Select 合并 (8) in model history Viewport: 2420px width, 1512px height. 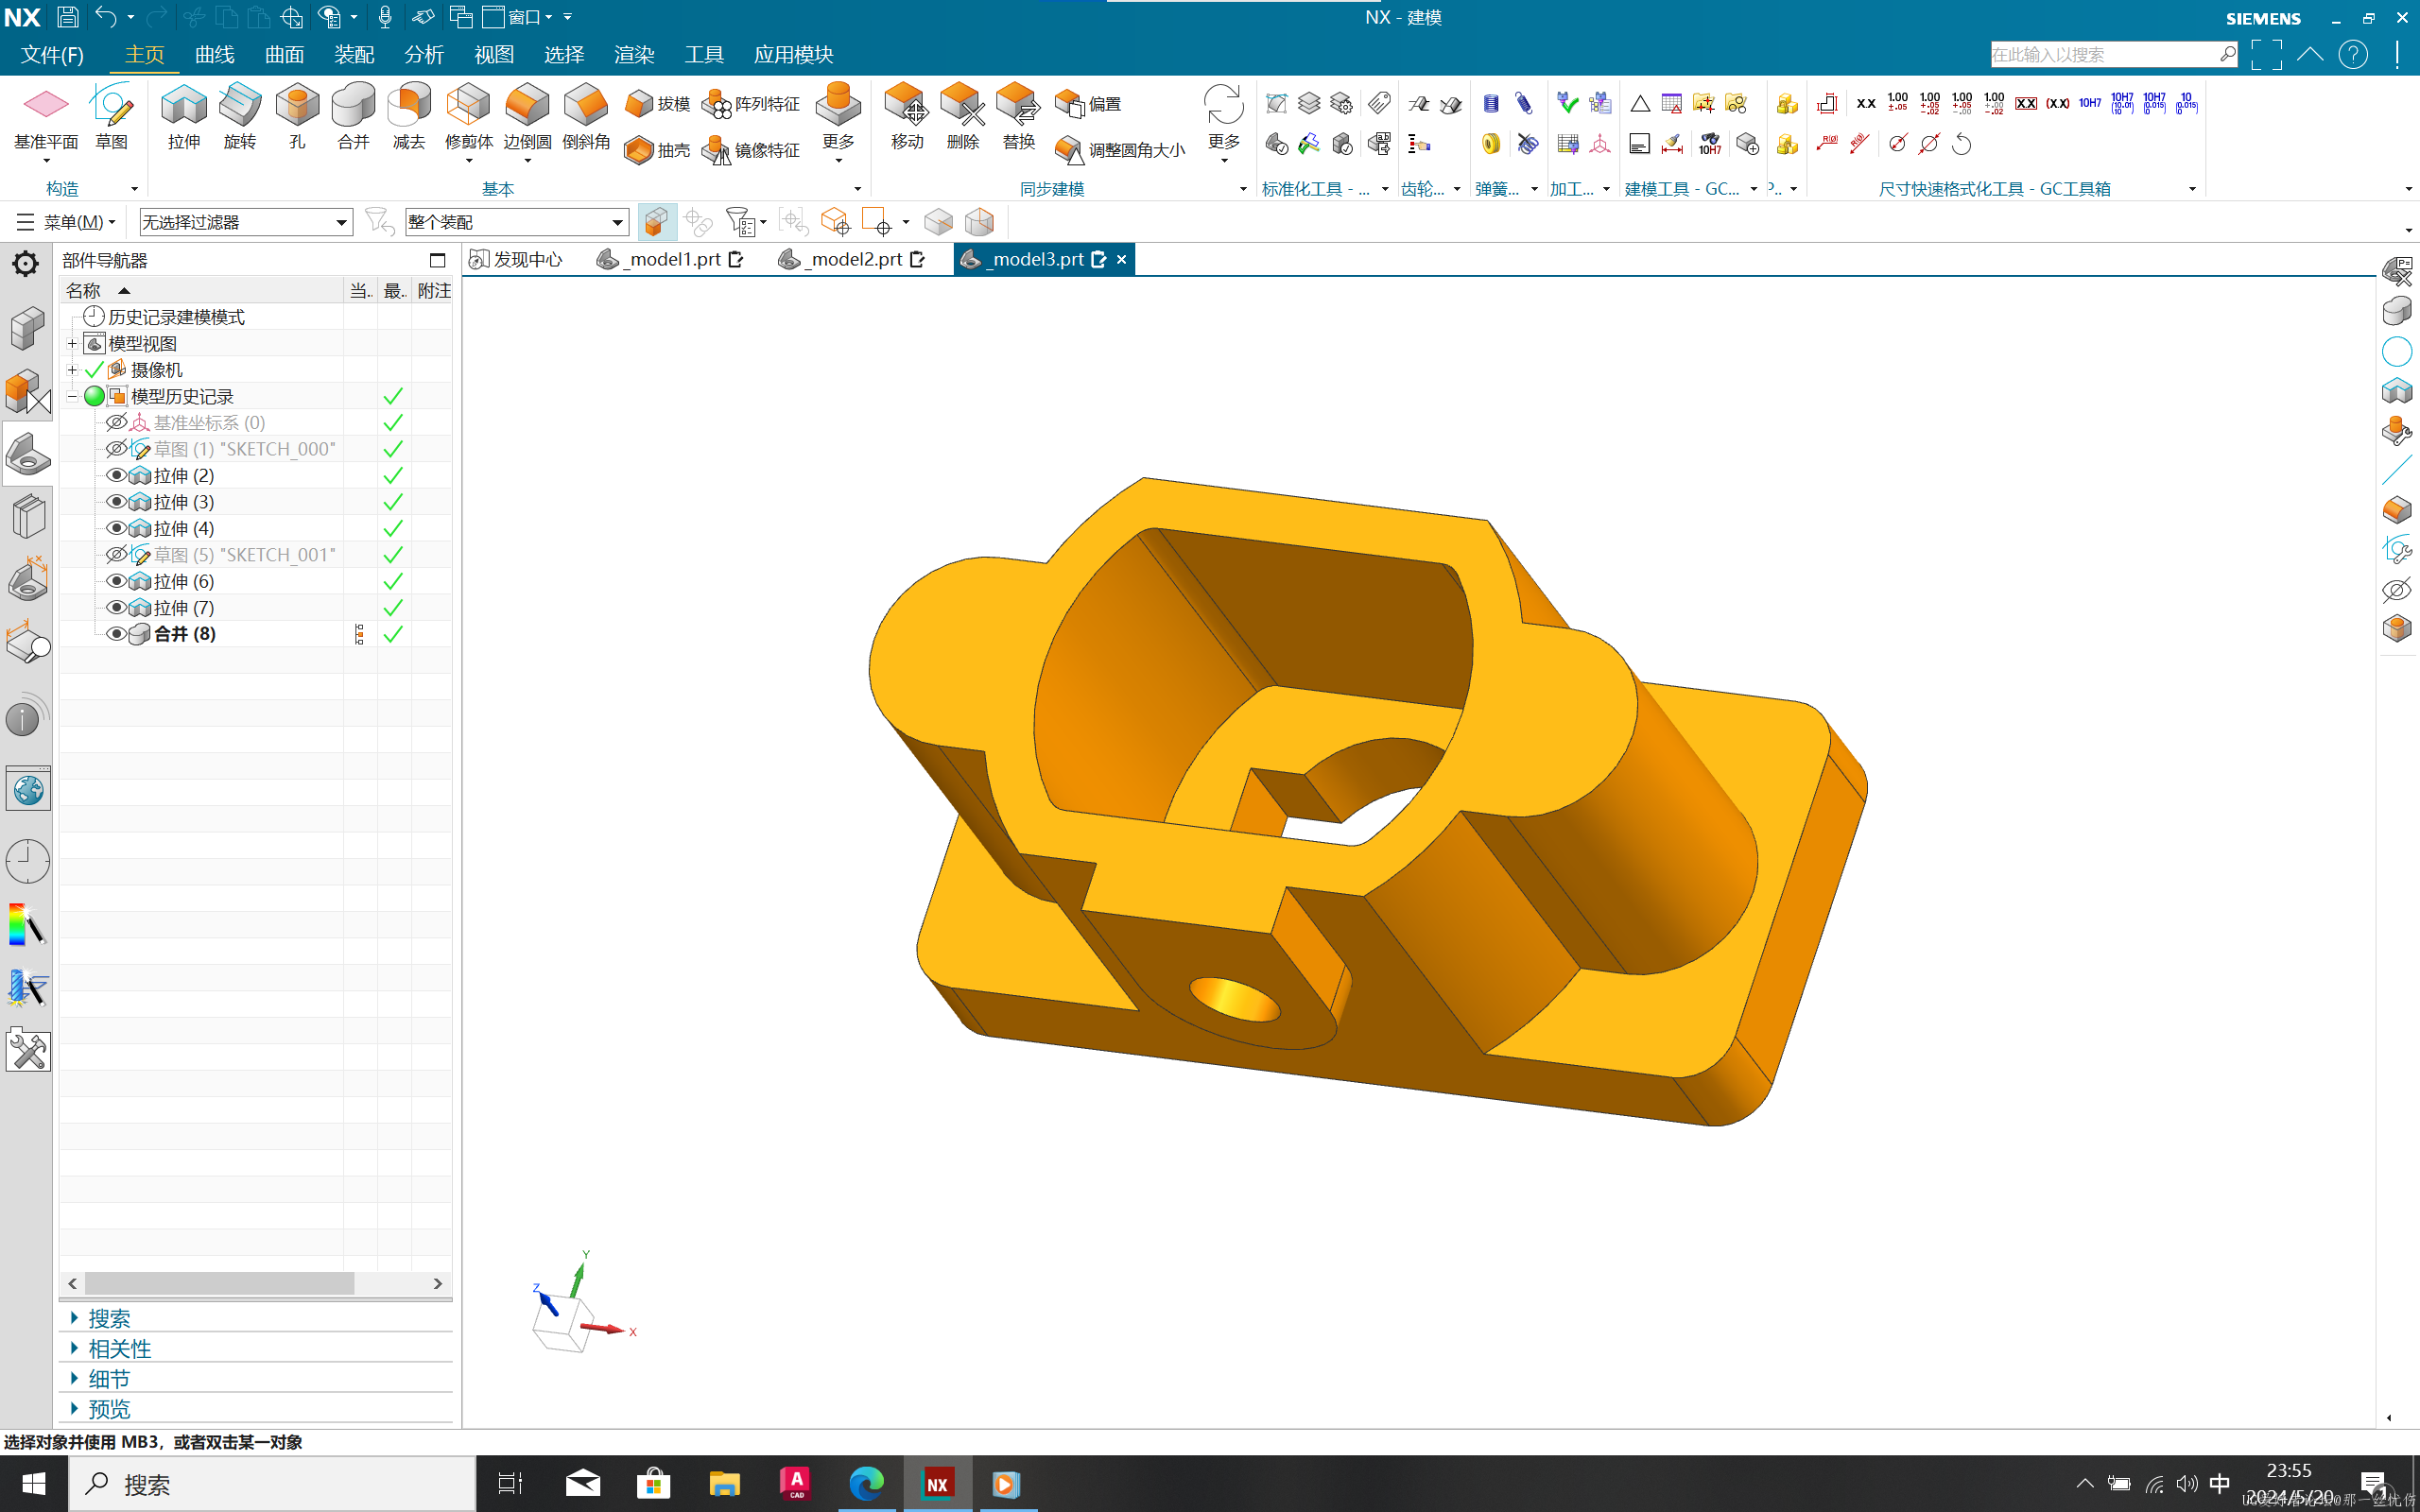[185, 634]
